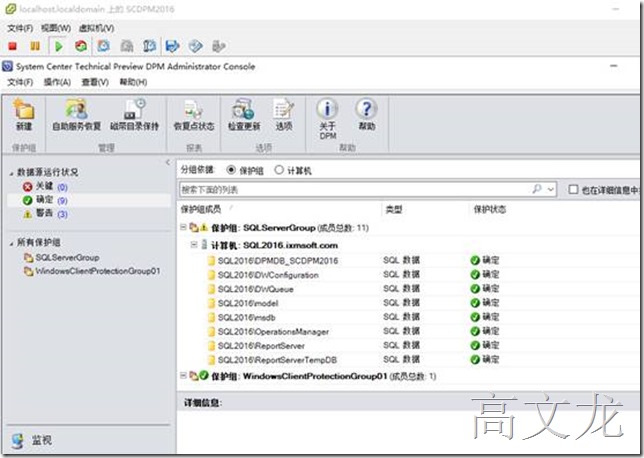This screenshot has width=644, height=458.
Task: Select the 保护组 radio button
Action: [231, 170]
